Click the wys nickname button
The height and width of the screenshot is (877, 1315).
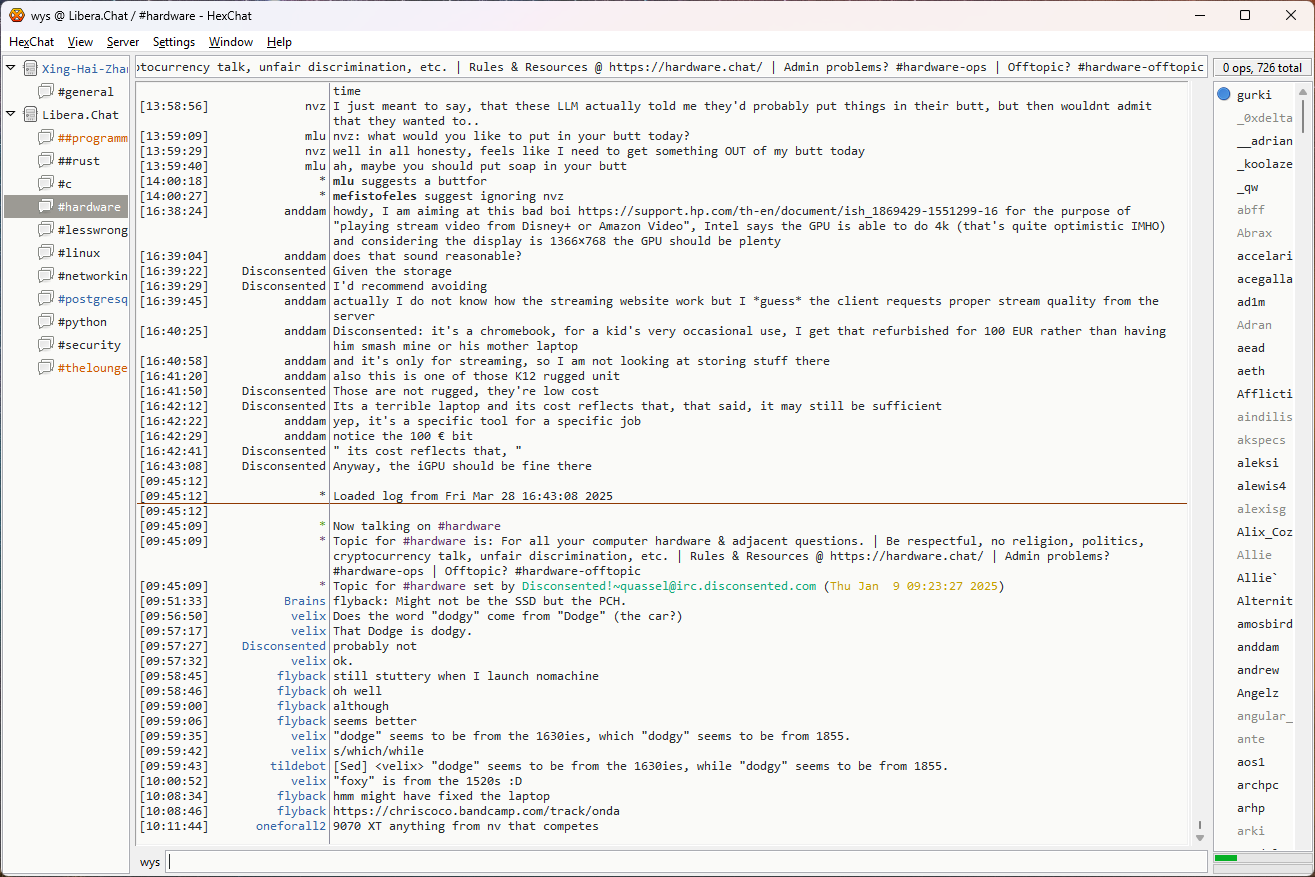149,862
